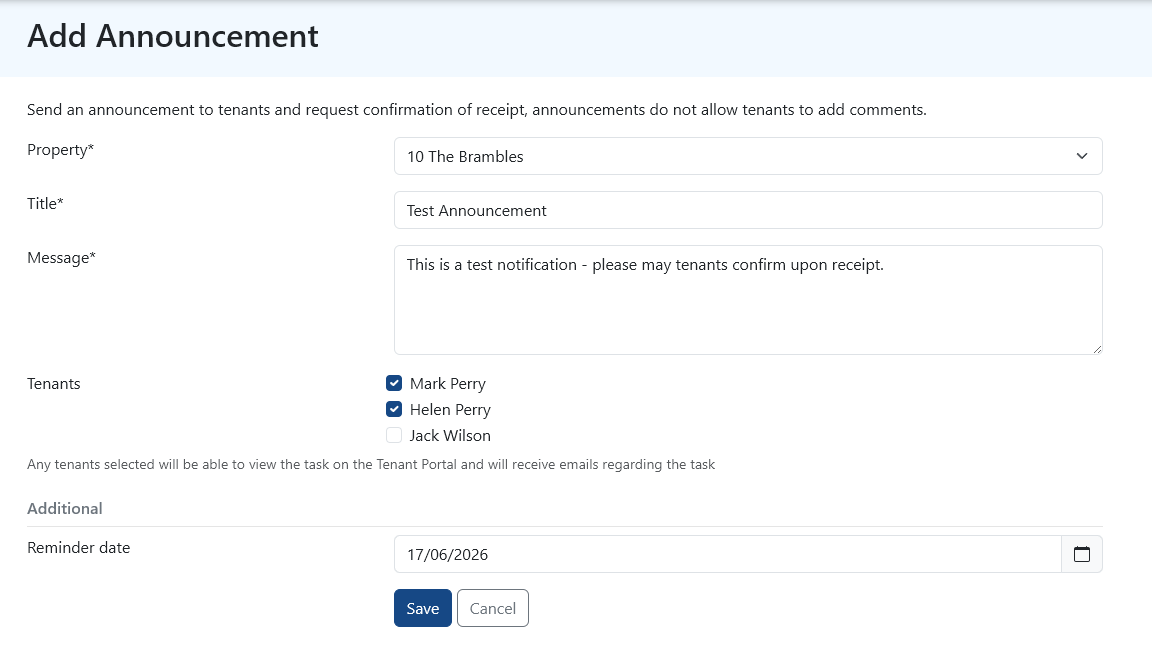
Task: Focus the Title field with Test Announcement
Action: (748, 211)
